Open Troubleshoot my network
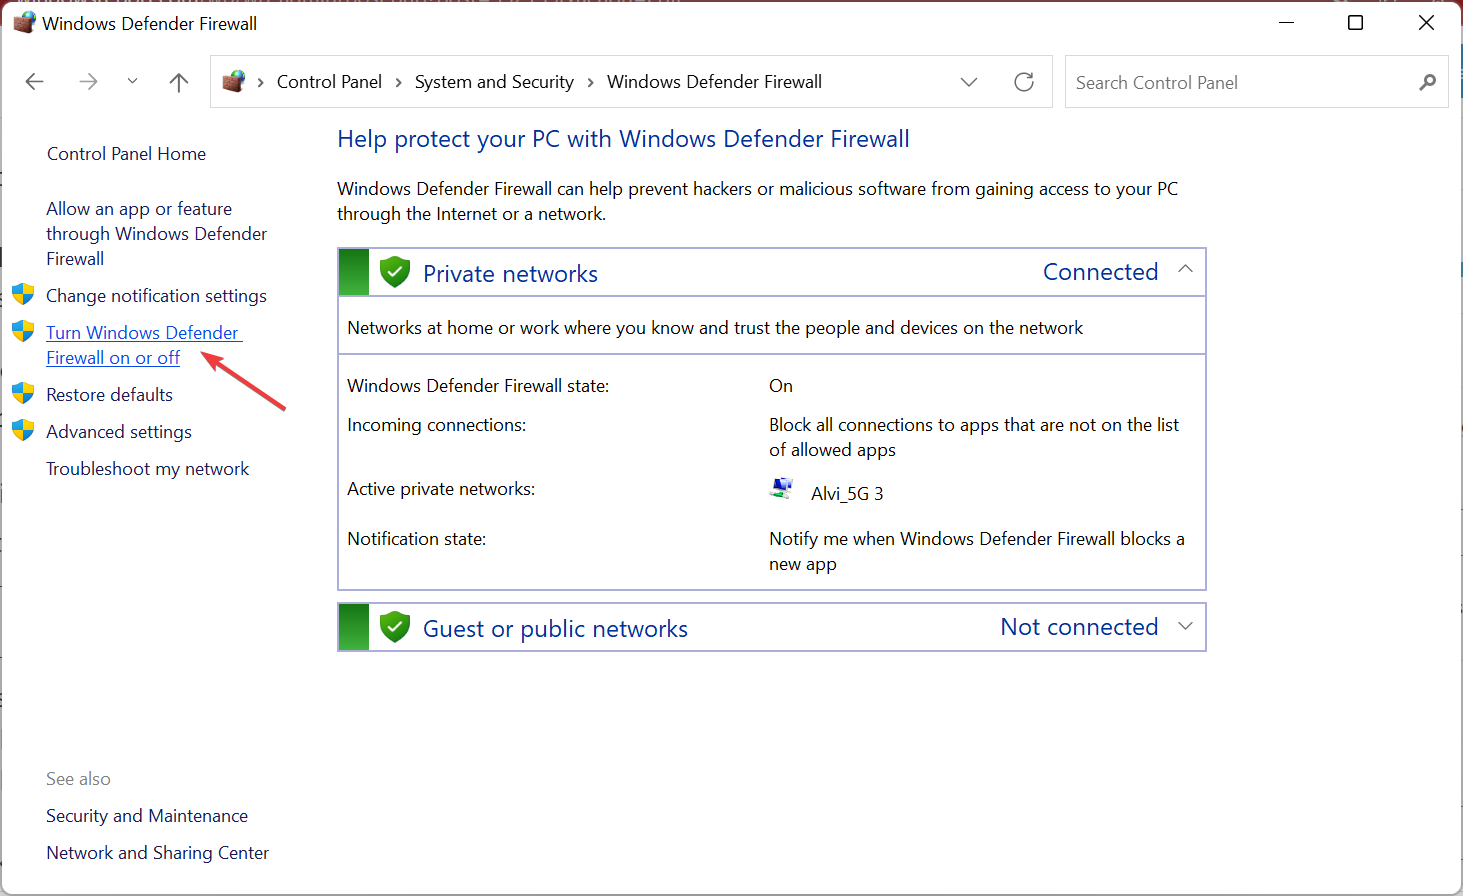This screenshot has width=1463, height=896. 148,469
